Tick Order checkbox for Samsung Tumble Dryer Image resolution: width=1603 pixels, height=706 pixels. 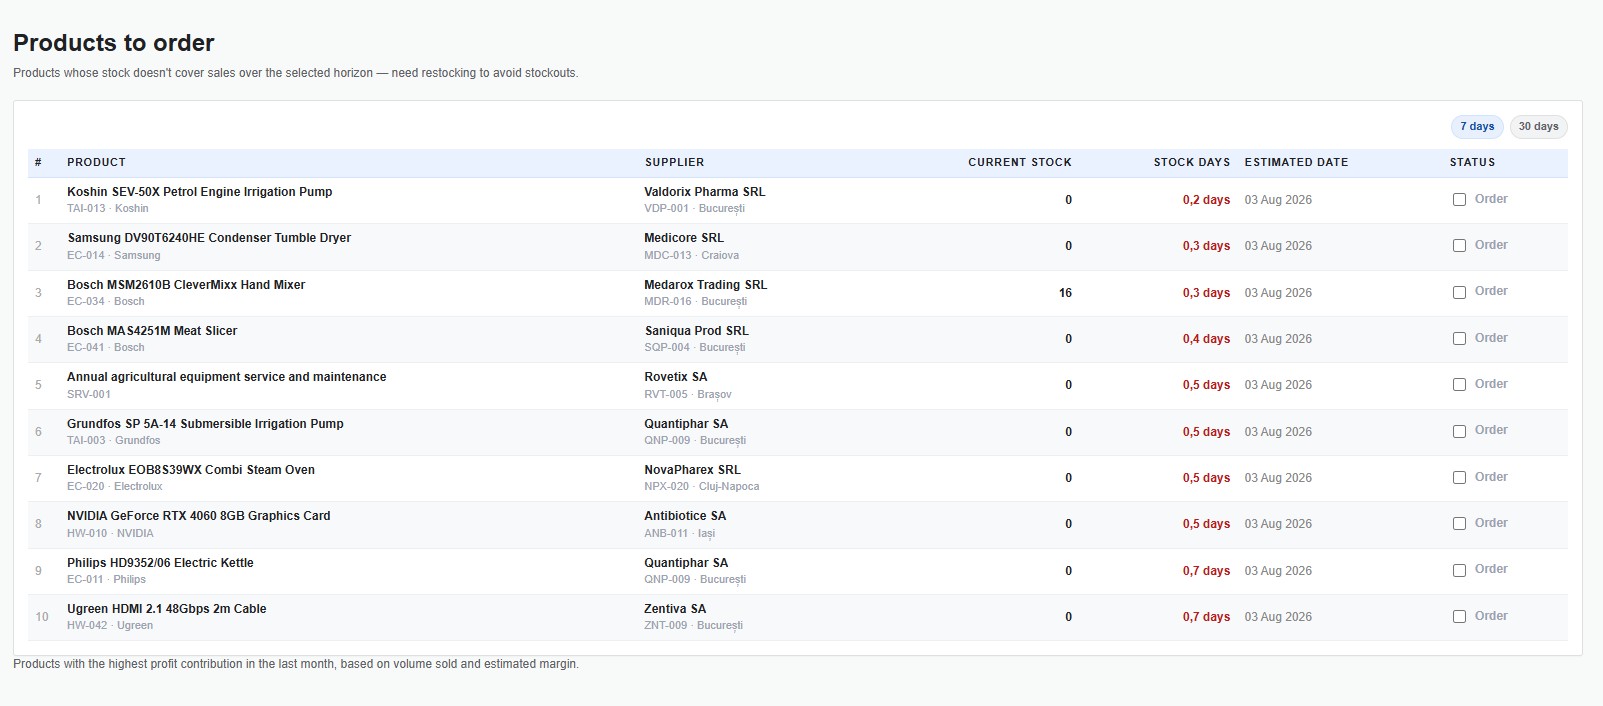1459,246
